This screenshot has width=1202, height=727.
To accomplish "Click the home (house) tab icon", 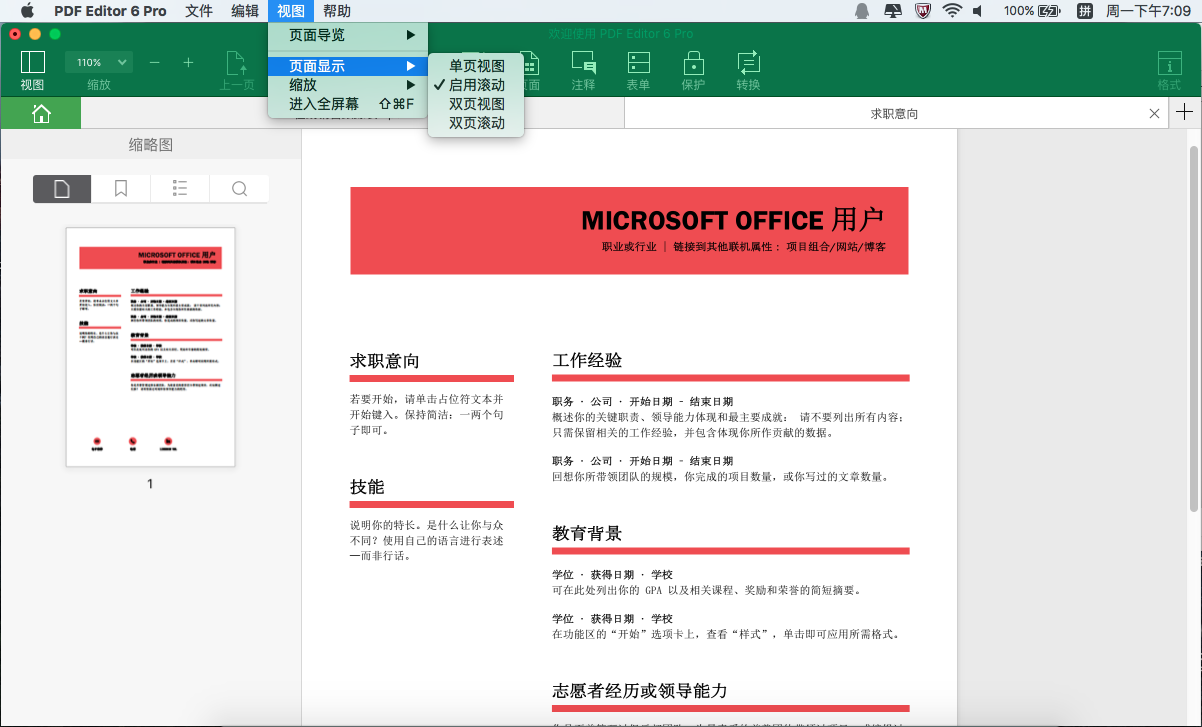I will coord(40,113).
